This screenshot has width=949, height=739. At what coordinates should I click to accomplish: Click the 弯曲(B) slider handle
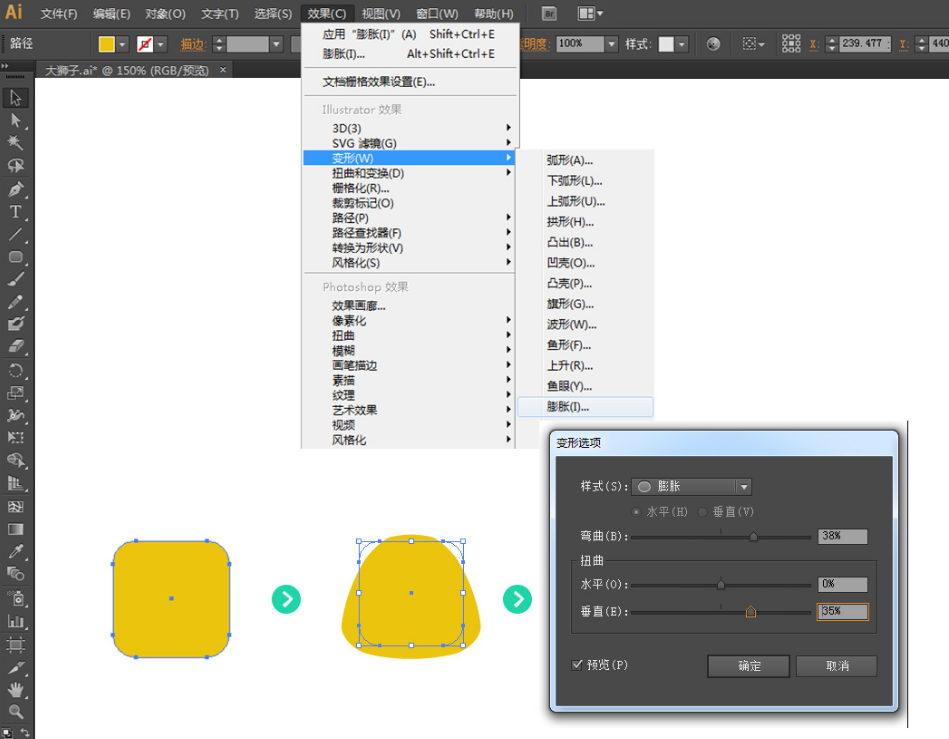(753, 537)
